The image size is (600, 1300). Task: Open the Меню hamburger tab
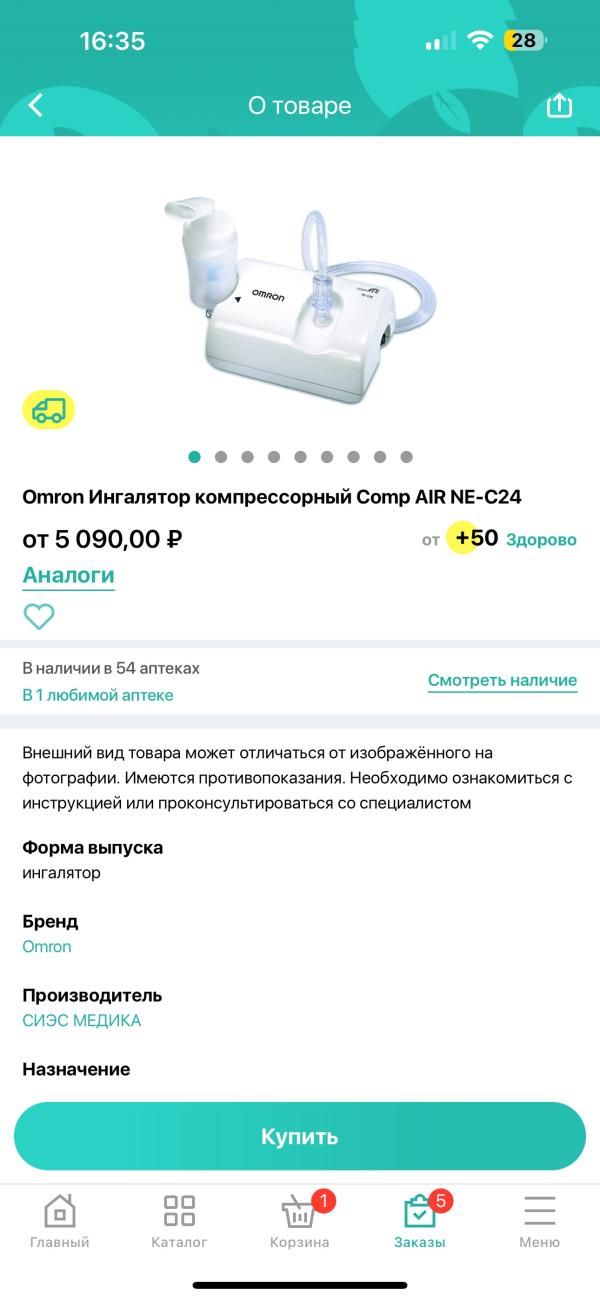click(539, 1221)
